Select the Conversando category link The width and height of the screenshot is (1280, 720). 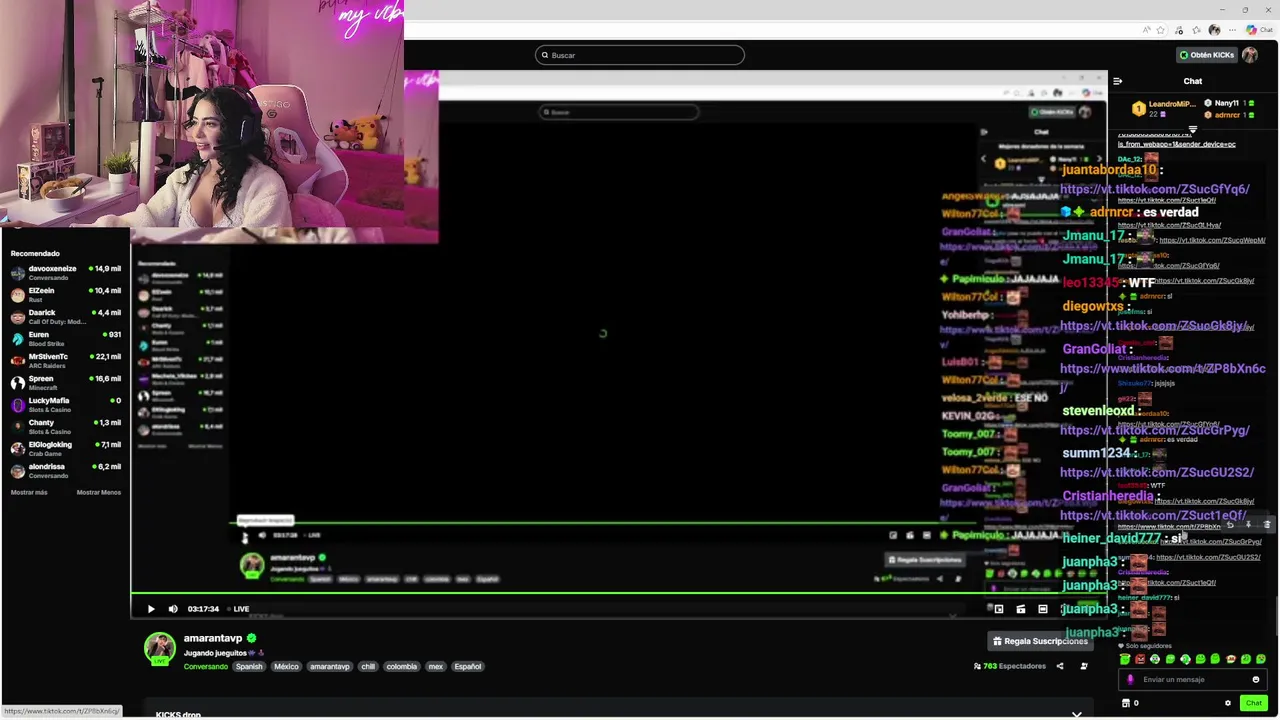tap(206, 667)
